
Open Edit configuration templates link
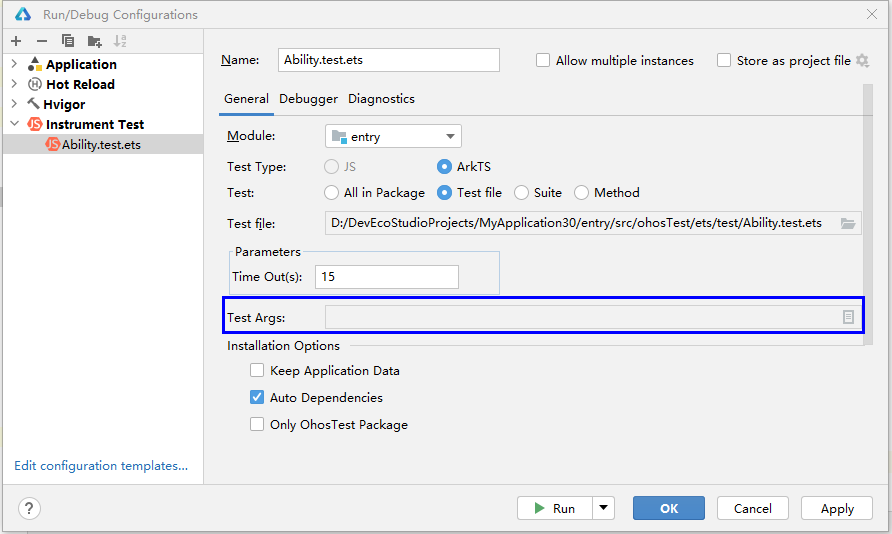101,466
